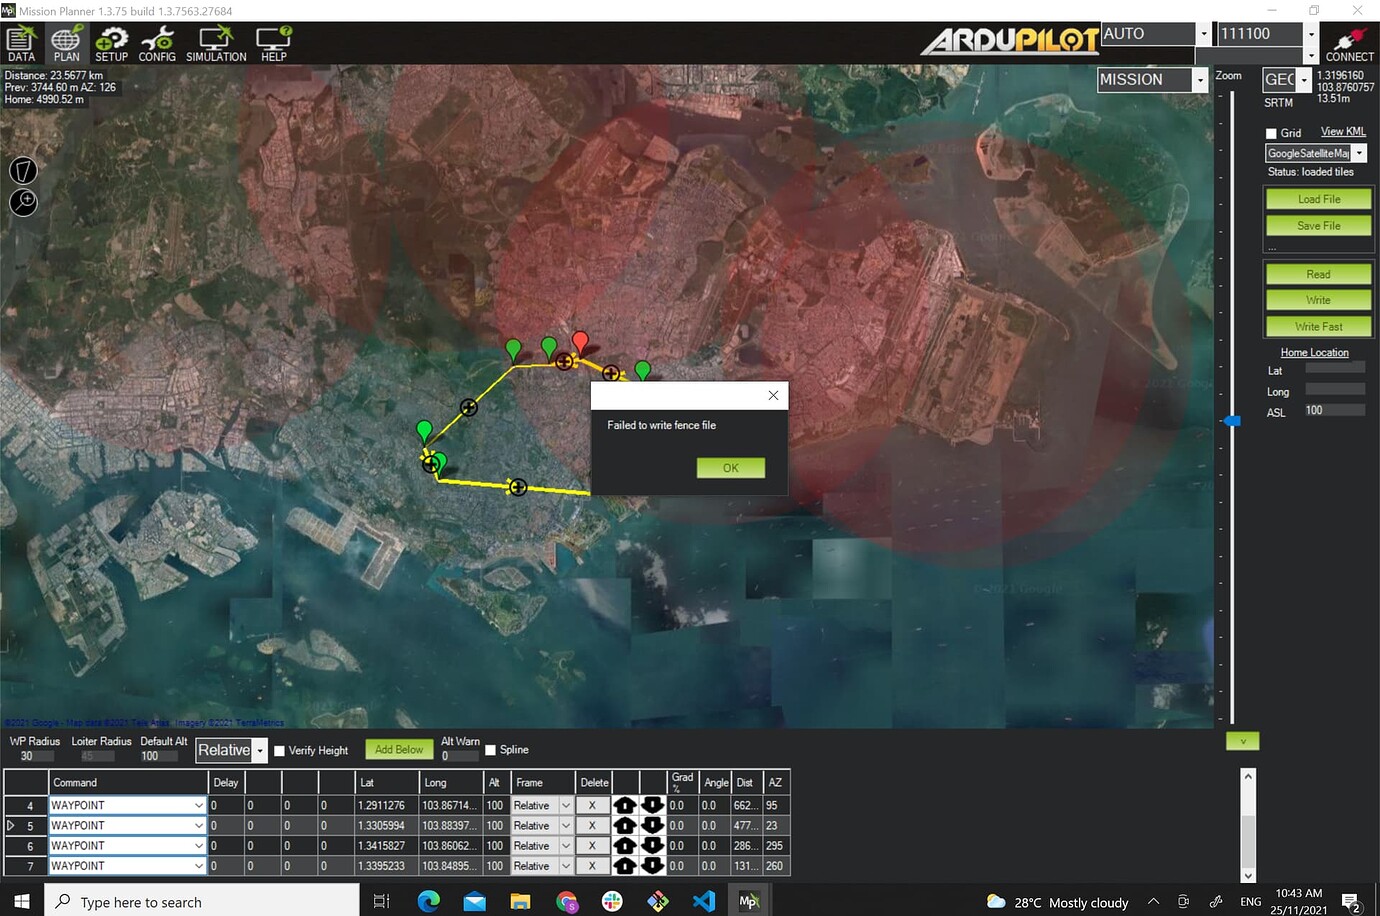
Task: Open the PLAN screen icon
Action: (66, 42)
